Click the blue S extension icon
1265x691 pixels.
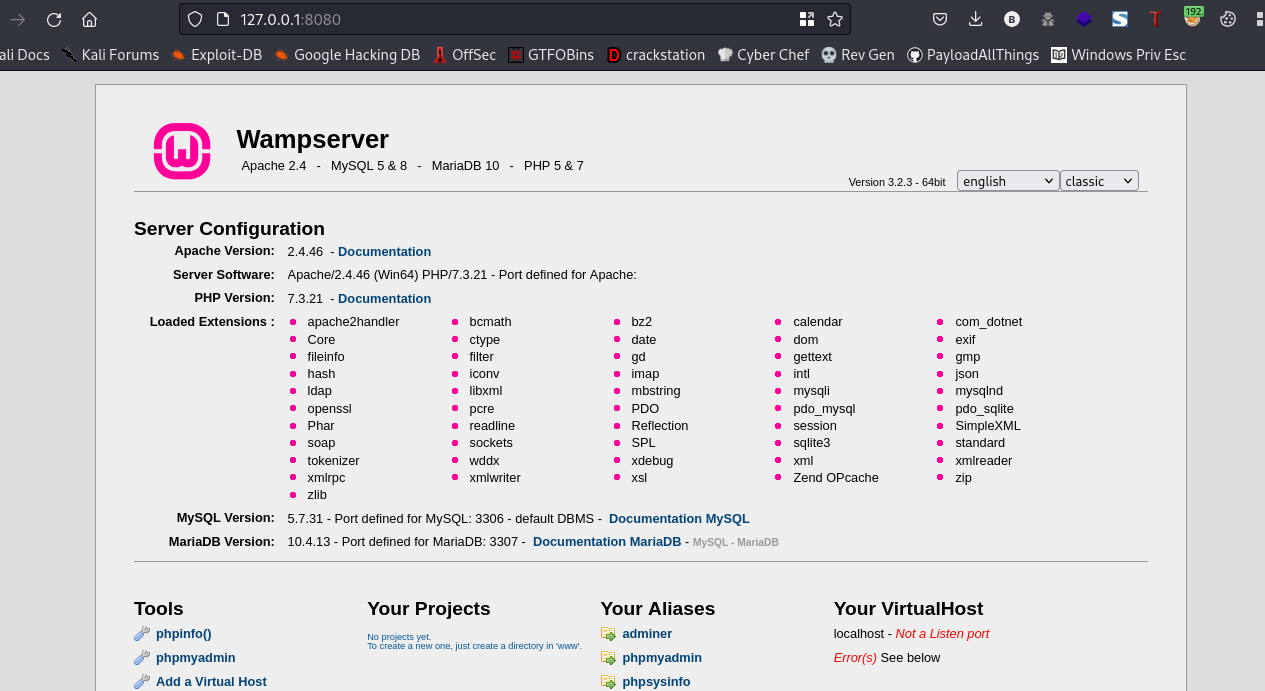[x=1120, y=19]
